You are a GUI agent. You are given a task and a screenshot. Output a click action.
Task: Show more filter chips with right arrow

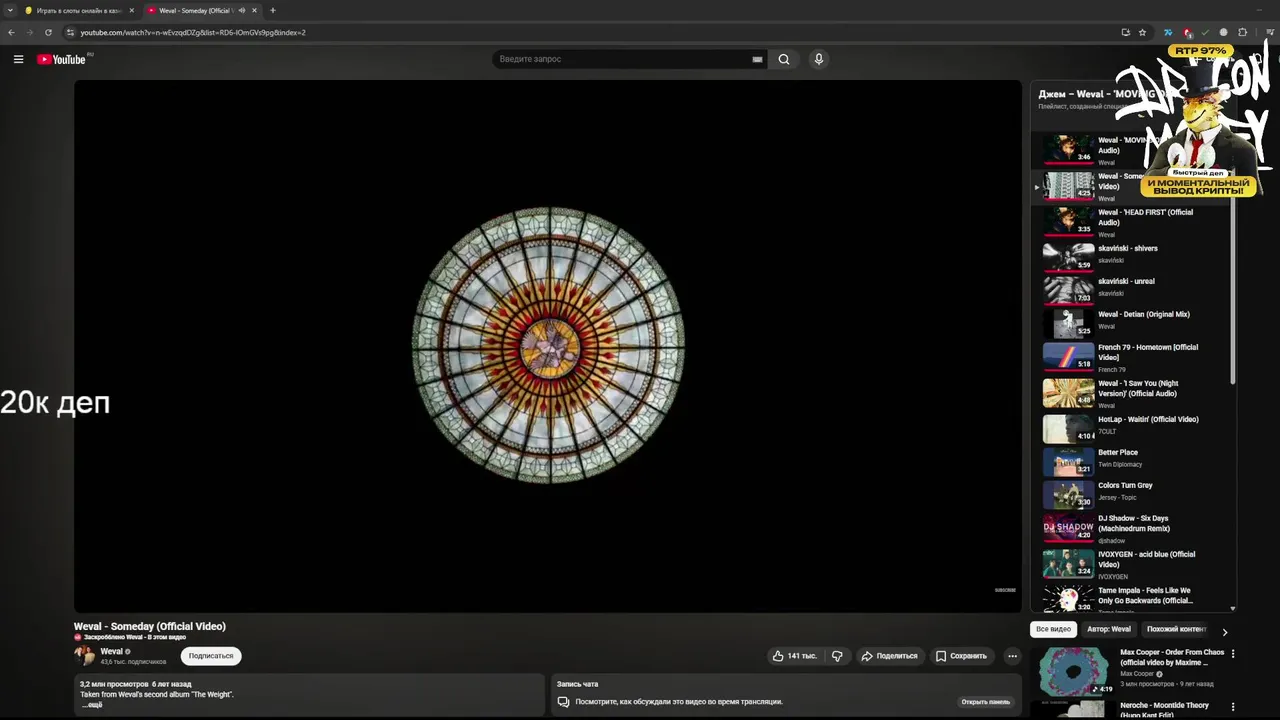point(1224,631)
